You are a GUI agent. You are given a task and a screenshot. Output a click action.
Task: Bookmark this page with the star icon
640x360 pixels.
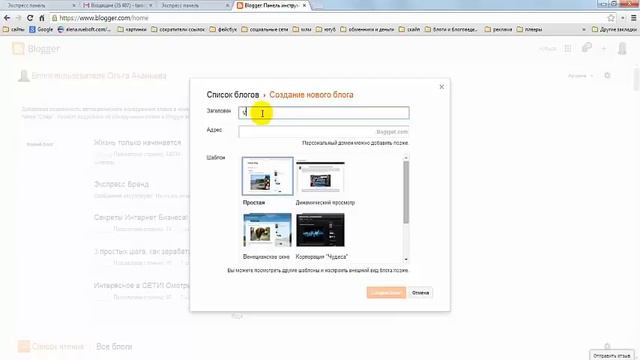(611, 18)
